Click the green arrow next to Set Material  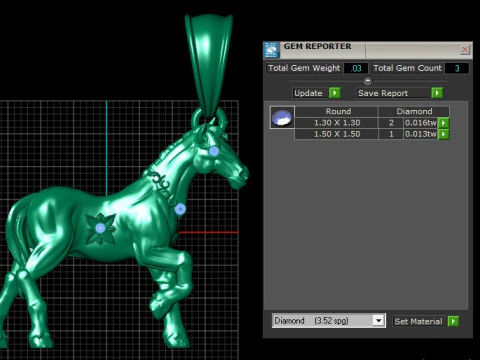(453, 321)
